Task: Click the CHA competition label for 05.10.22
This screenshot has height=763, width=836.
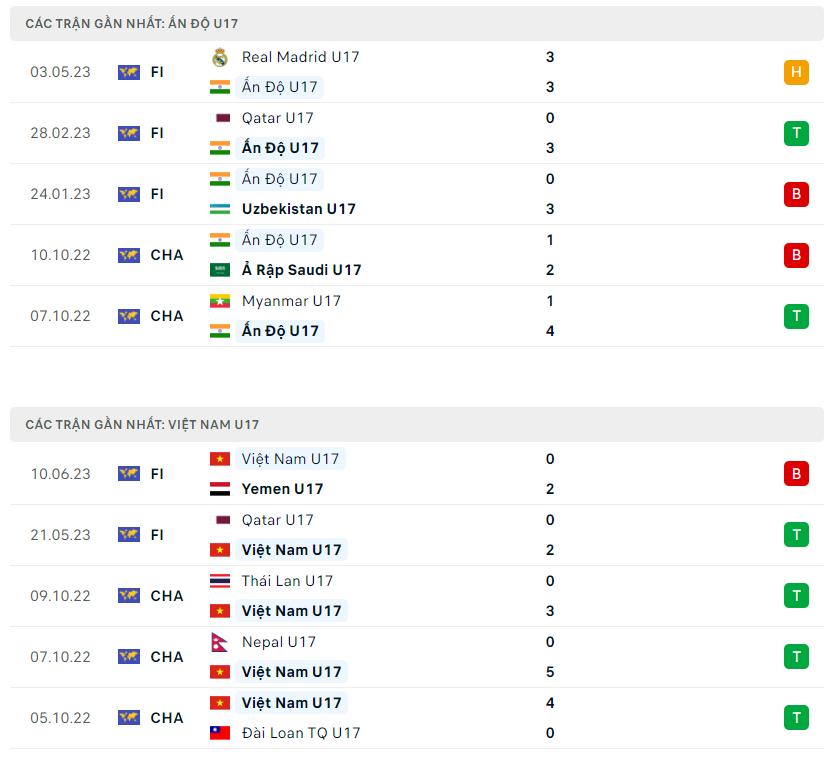Action: click(x=167, y=718)
